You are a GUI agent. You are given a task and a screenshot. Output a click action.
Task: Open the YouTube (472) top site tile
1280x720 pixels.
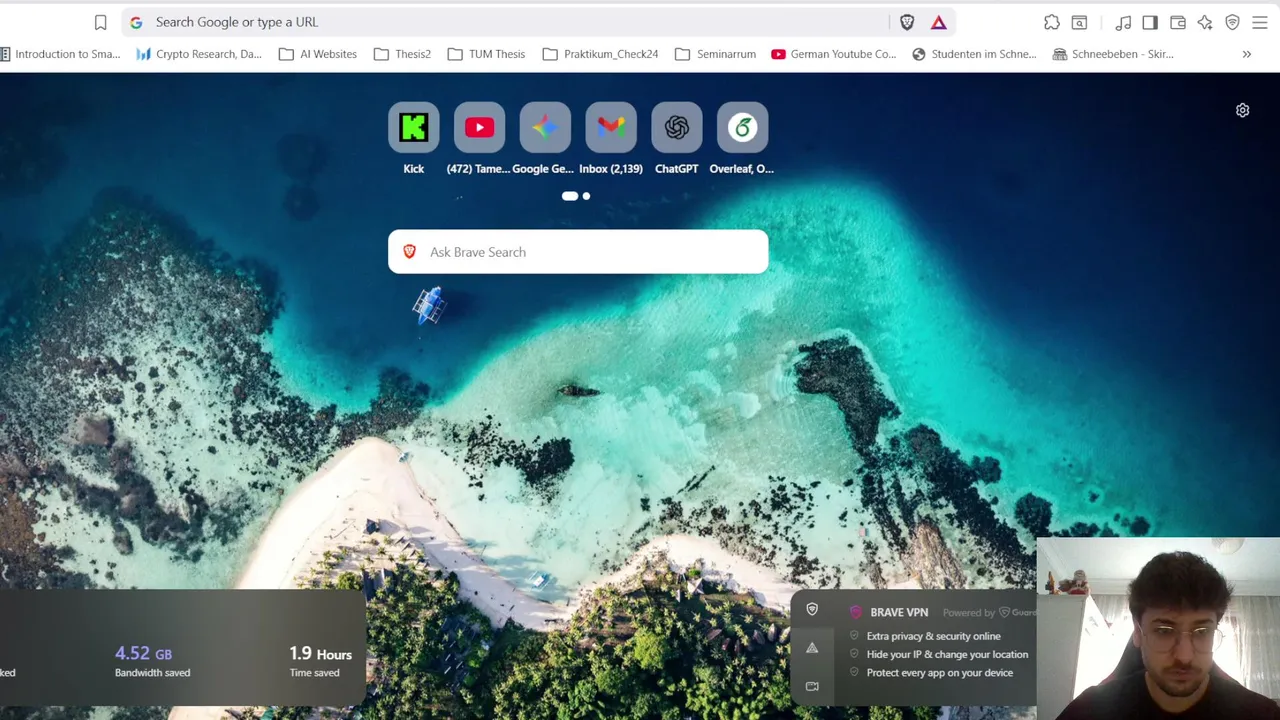(479, 139)
